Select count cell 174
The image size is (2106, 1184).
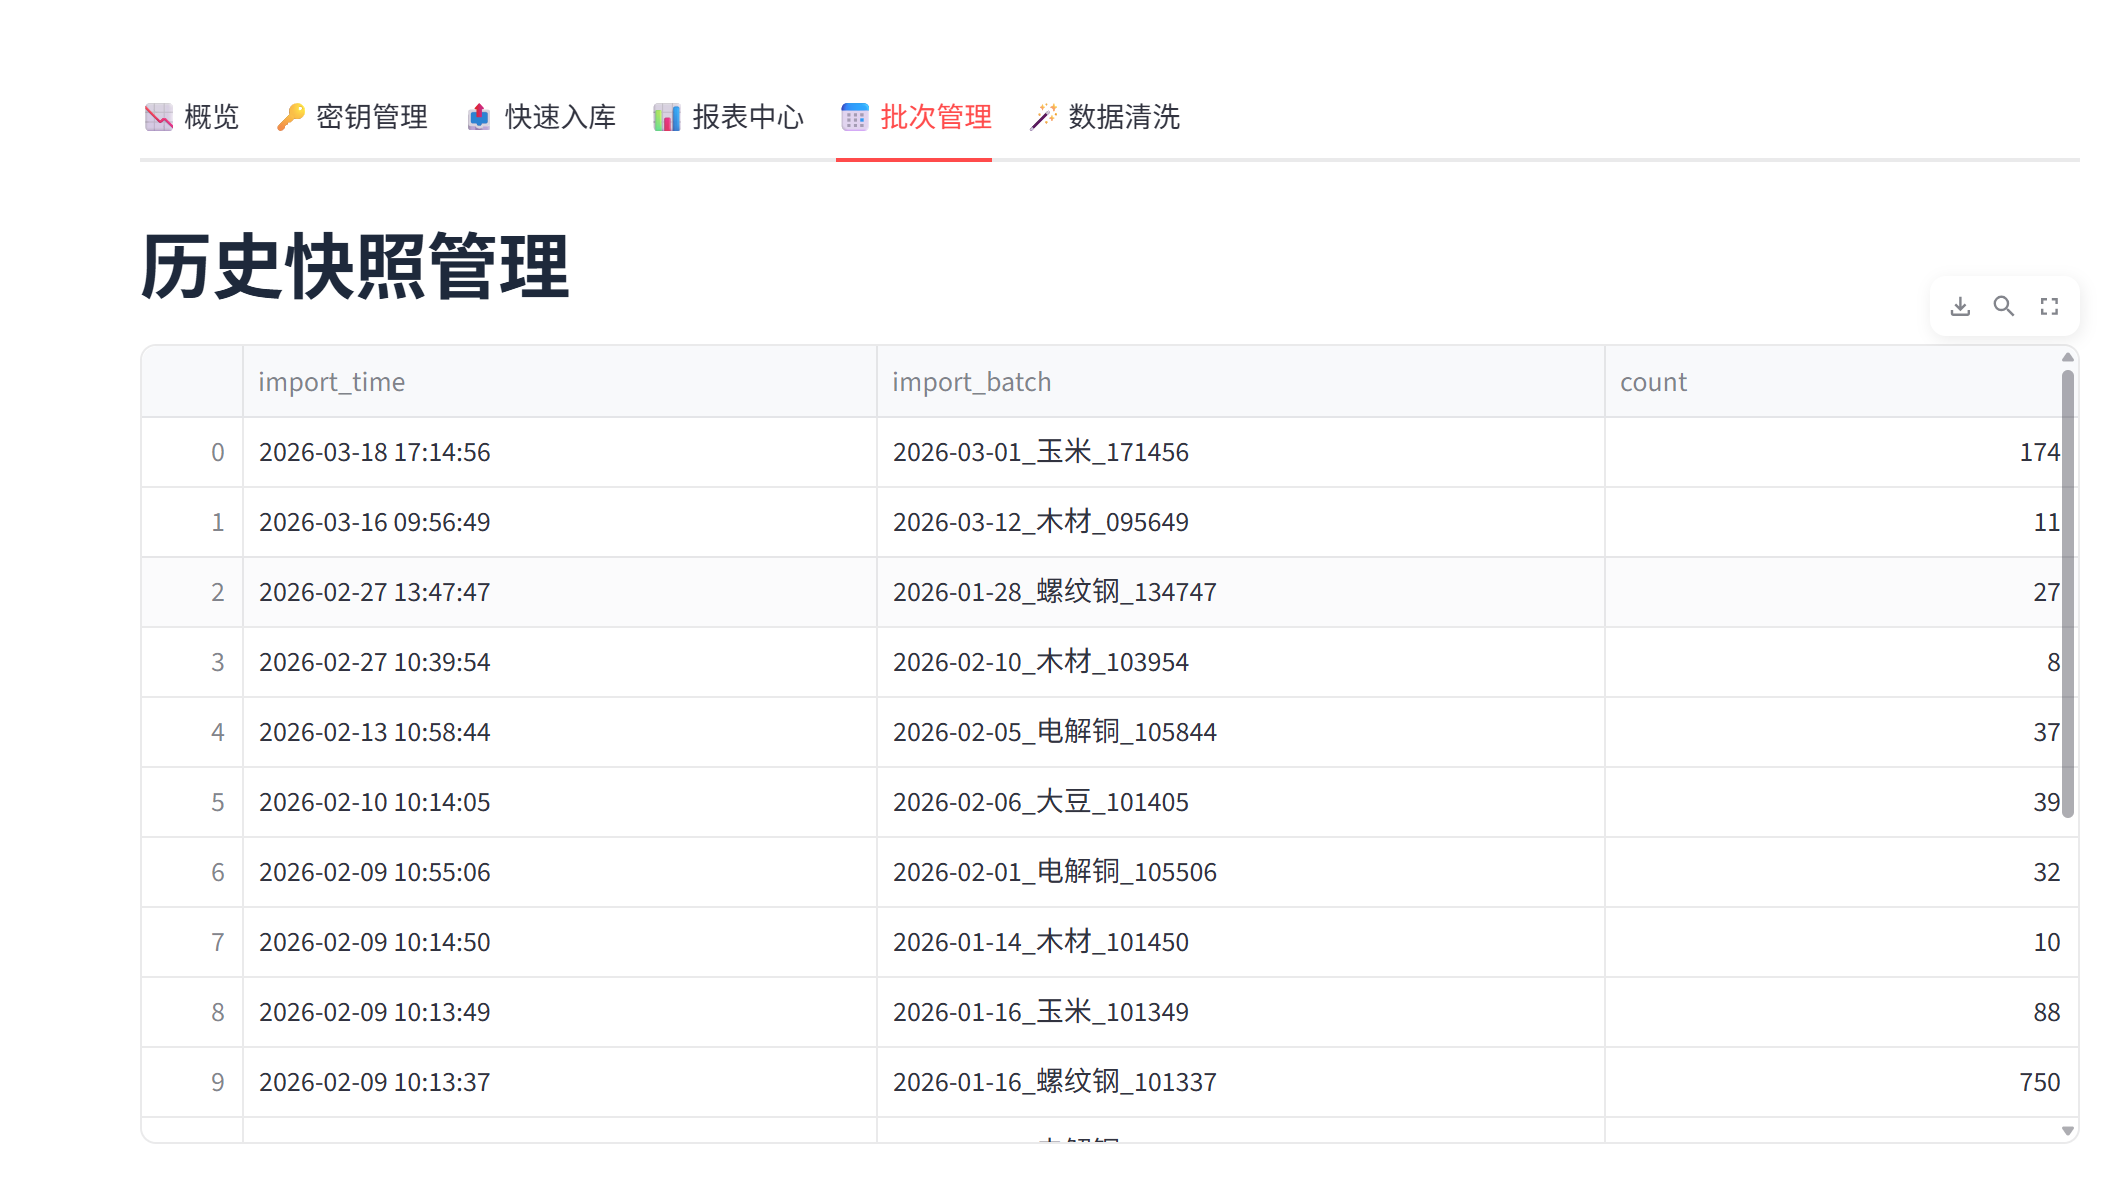[x=1834, y=452]
